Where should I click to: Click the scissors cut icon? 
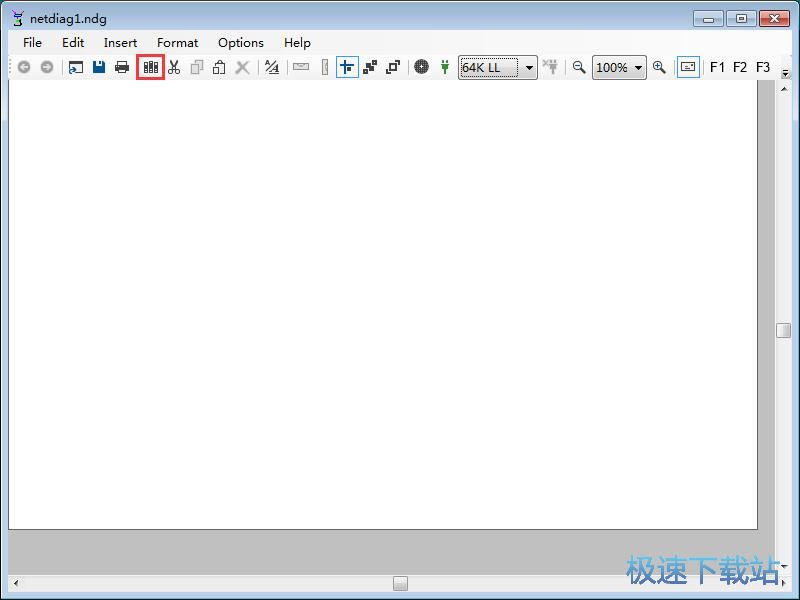tap(174, 67)
